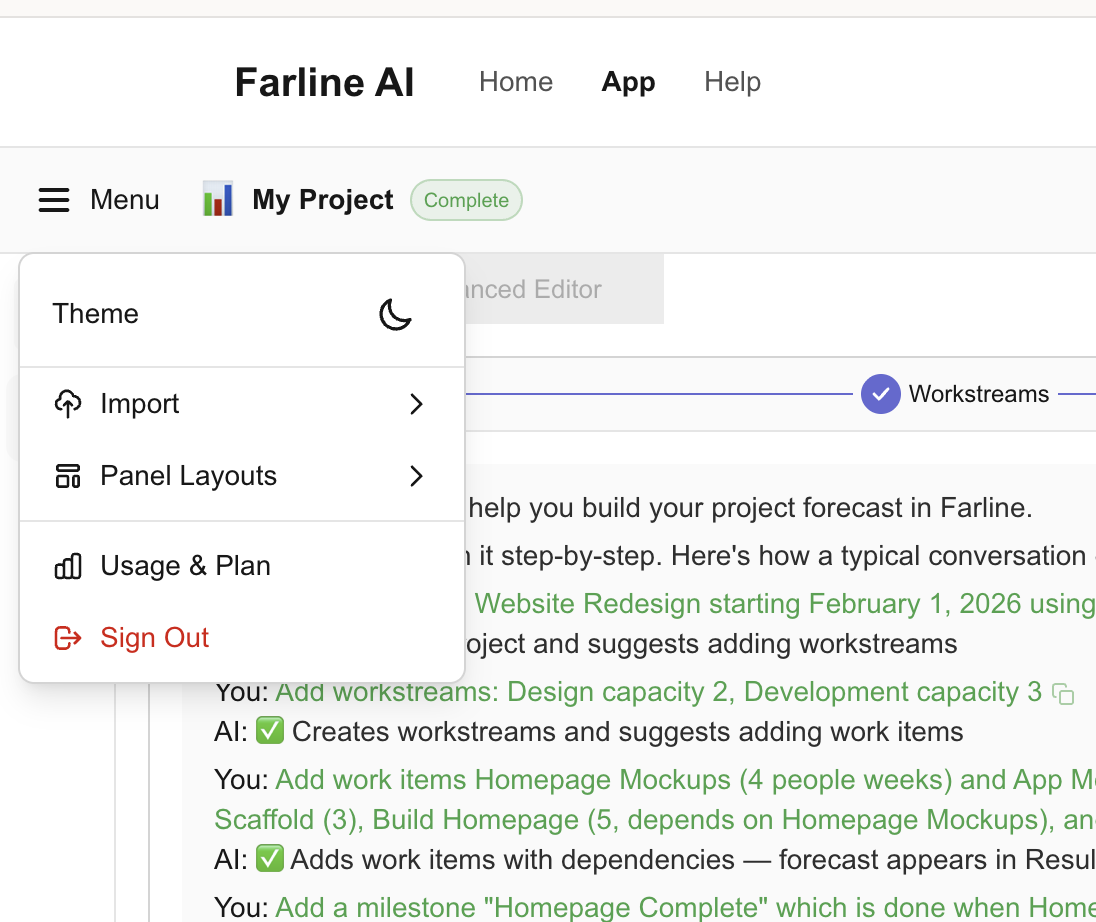Click the Import cloud upload icon
This screenshot has width=1096, height=922.
click(x=68, y=403)
